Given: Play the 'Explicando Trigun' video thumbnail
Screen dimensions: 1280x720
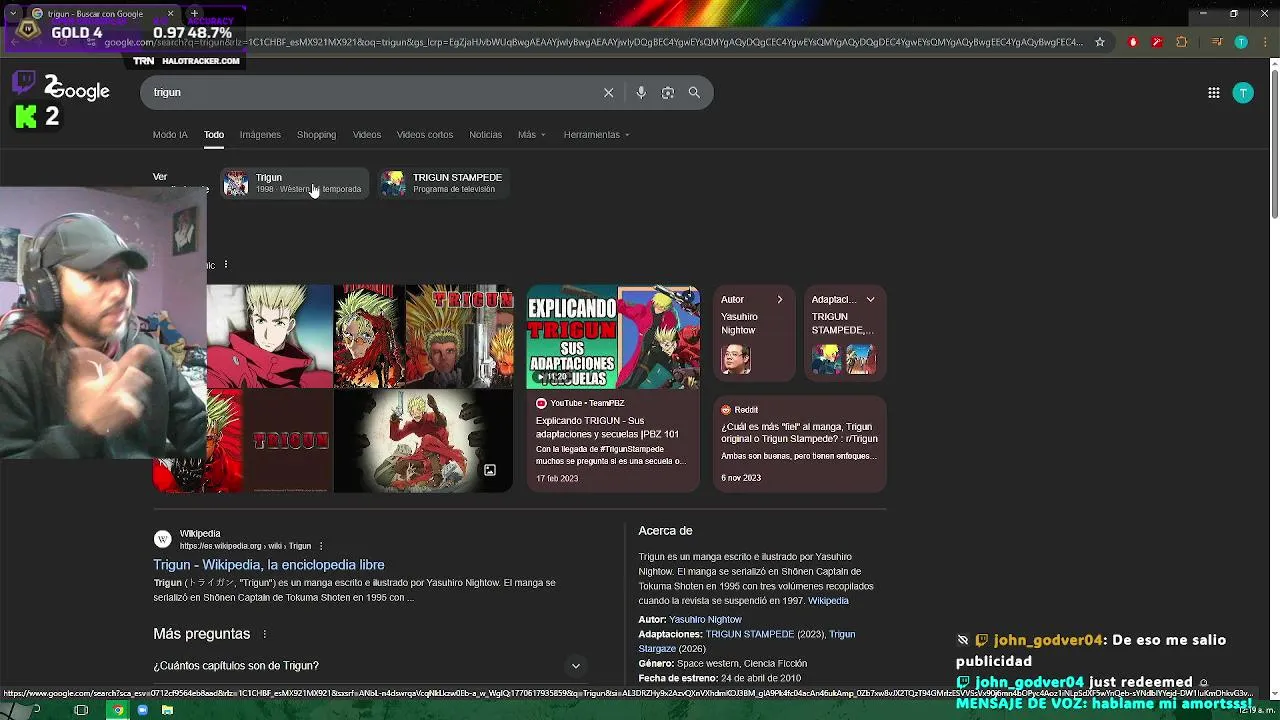Looking at the screenshot, I should pos(613,337).
